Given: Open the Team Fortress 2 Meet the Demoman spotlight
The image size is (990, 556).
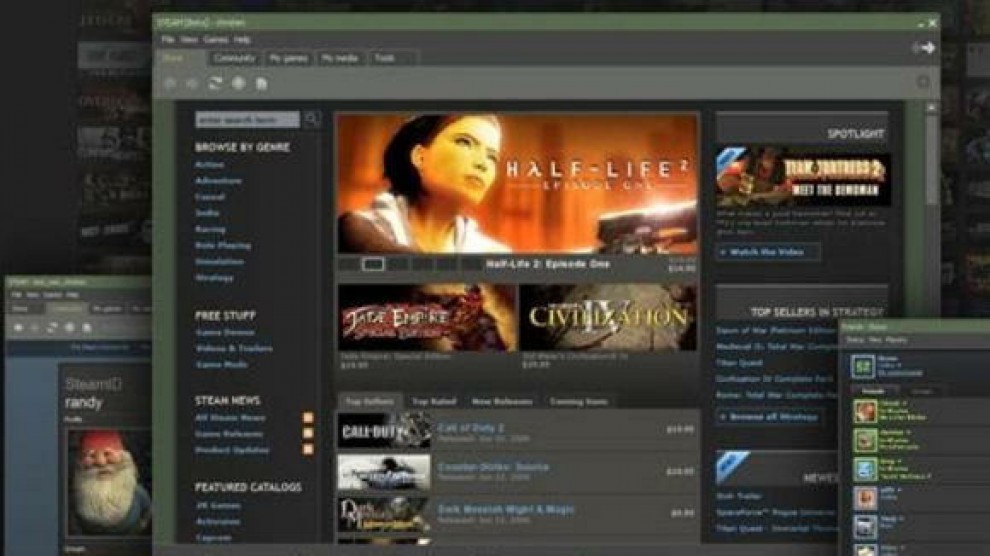Looking at the screenshot, I should pyautogui.click(x=803, y=177).
